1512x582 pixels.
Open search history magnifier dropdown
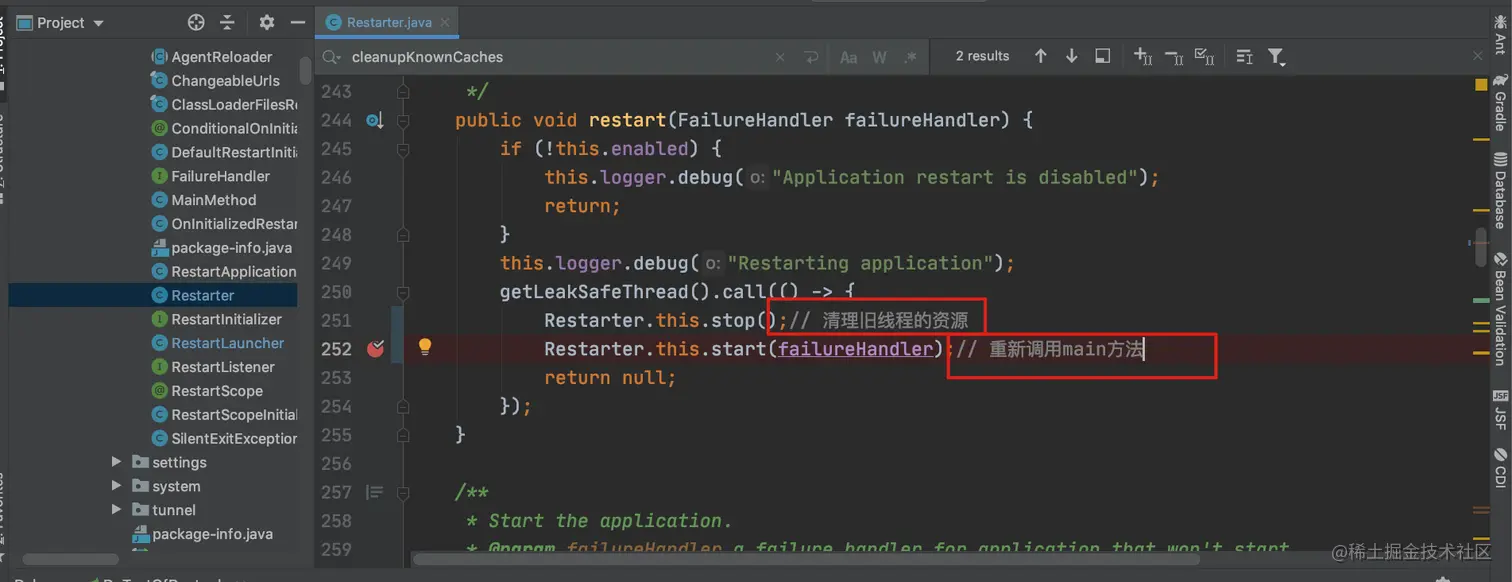tap(332, 57)
